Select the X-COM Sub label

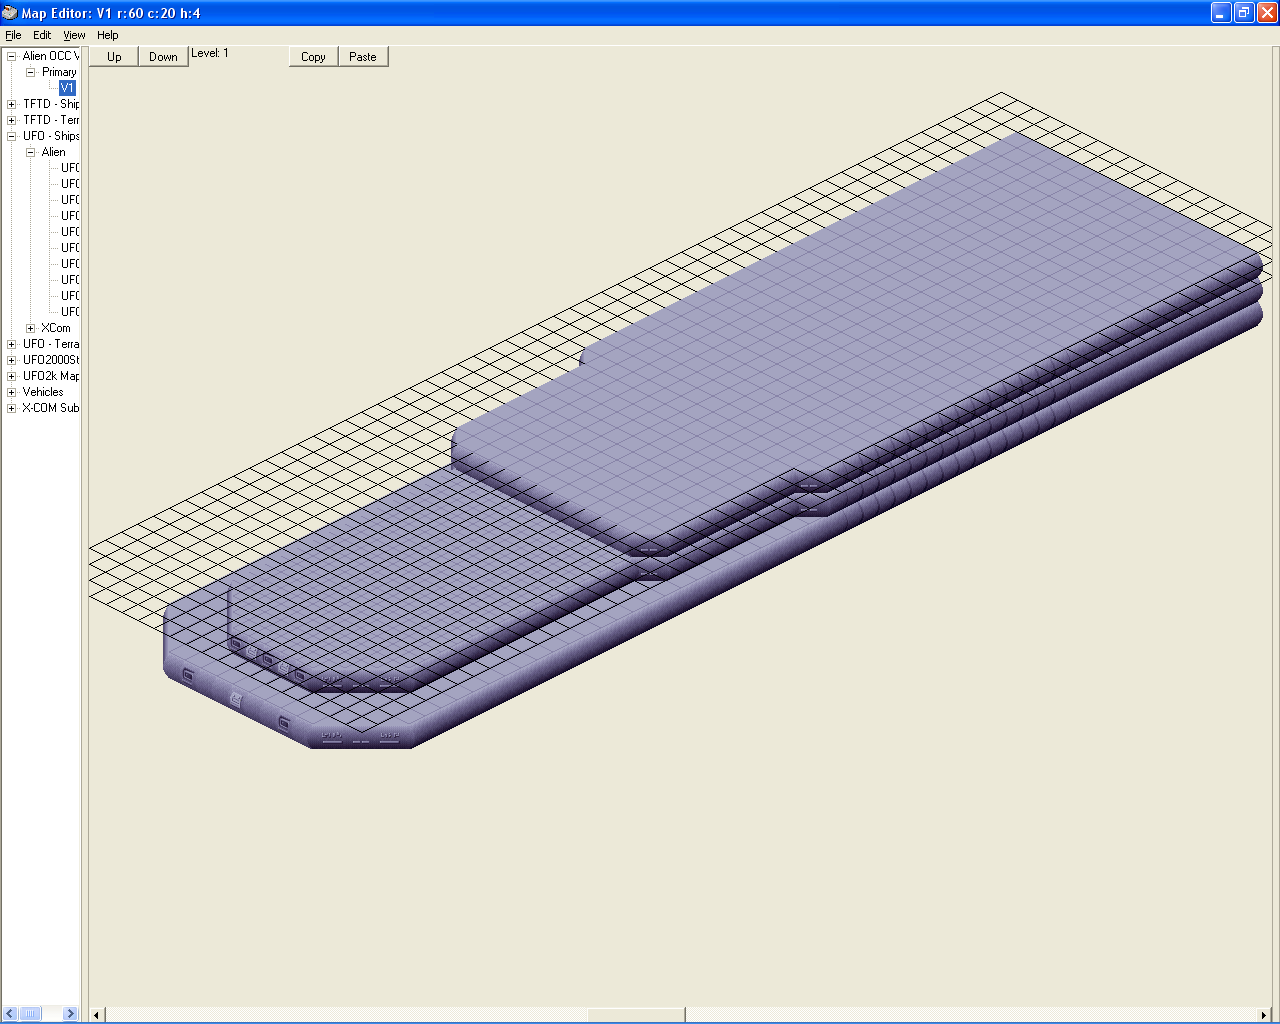tap(51, 408)
